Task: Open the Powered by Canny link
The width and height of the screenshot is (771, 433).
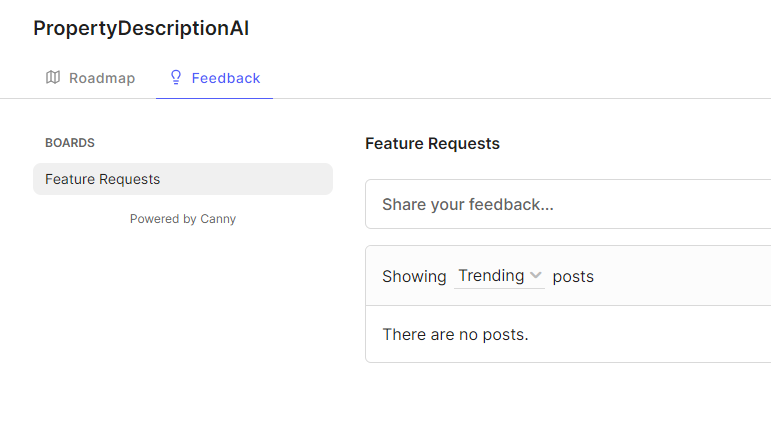Action: click(x=182, y=219)
